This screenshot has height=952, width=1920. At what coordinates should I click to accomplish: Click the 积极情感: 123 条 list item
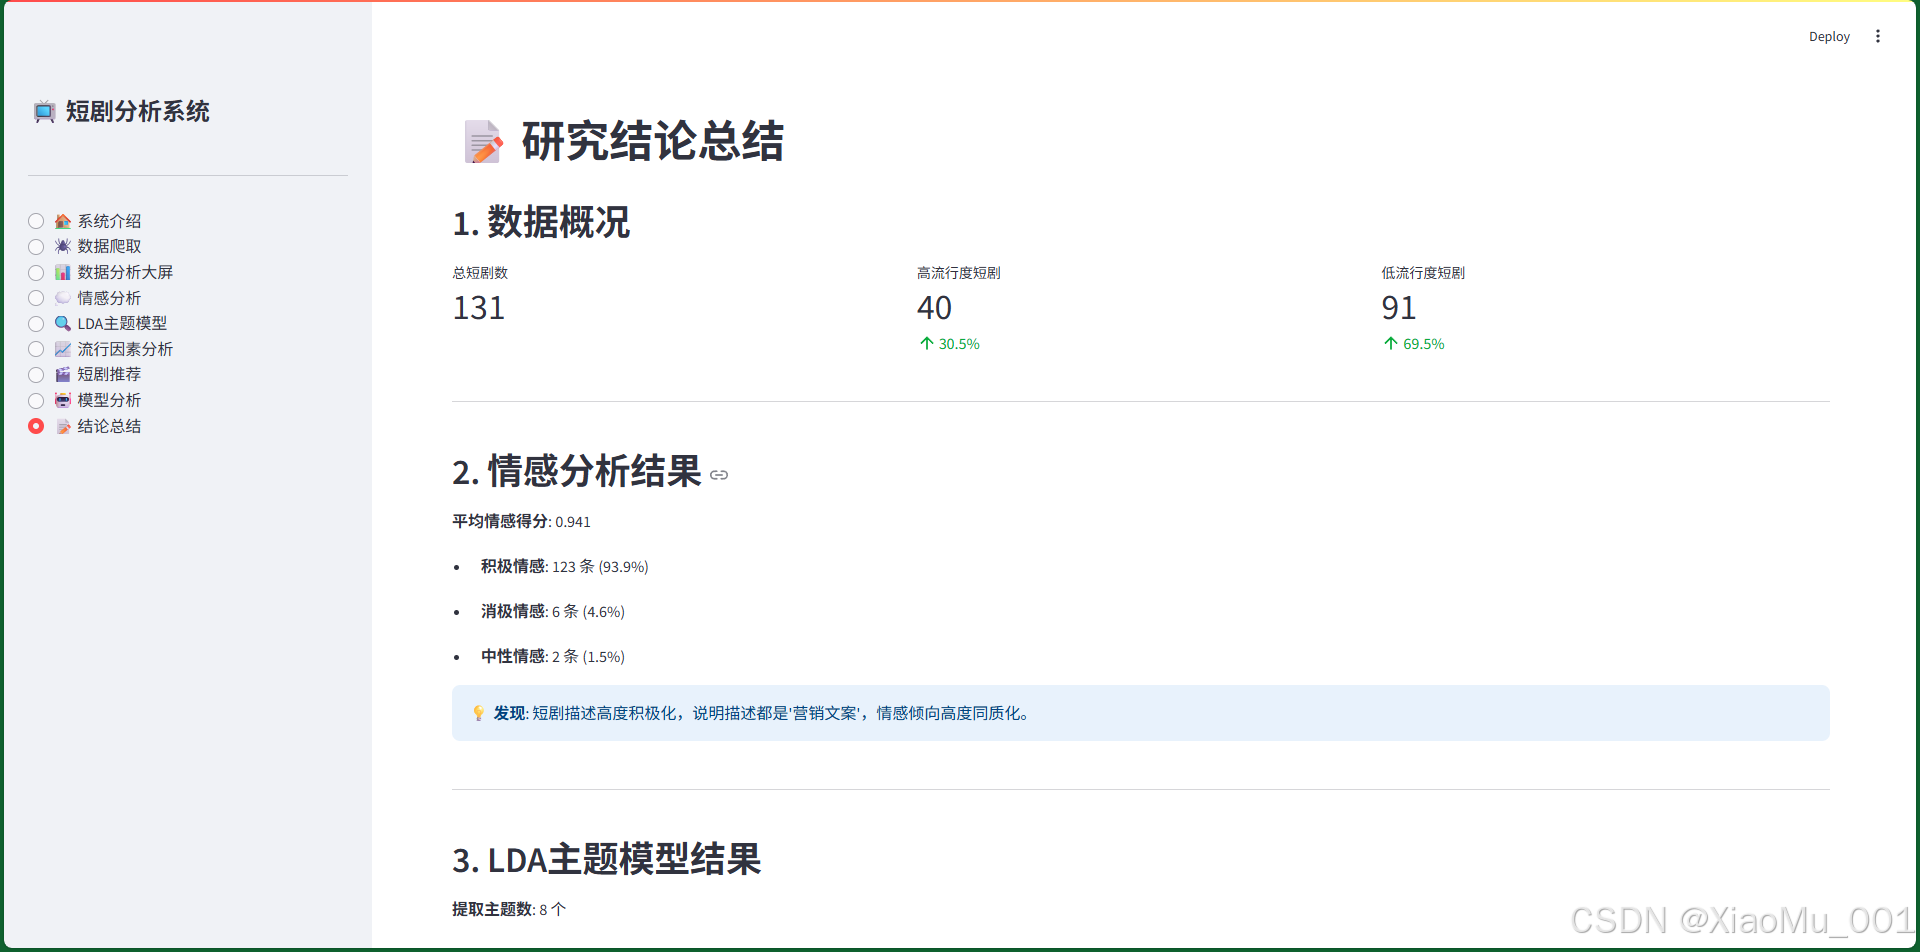[x=565, y=566]
